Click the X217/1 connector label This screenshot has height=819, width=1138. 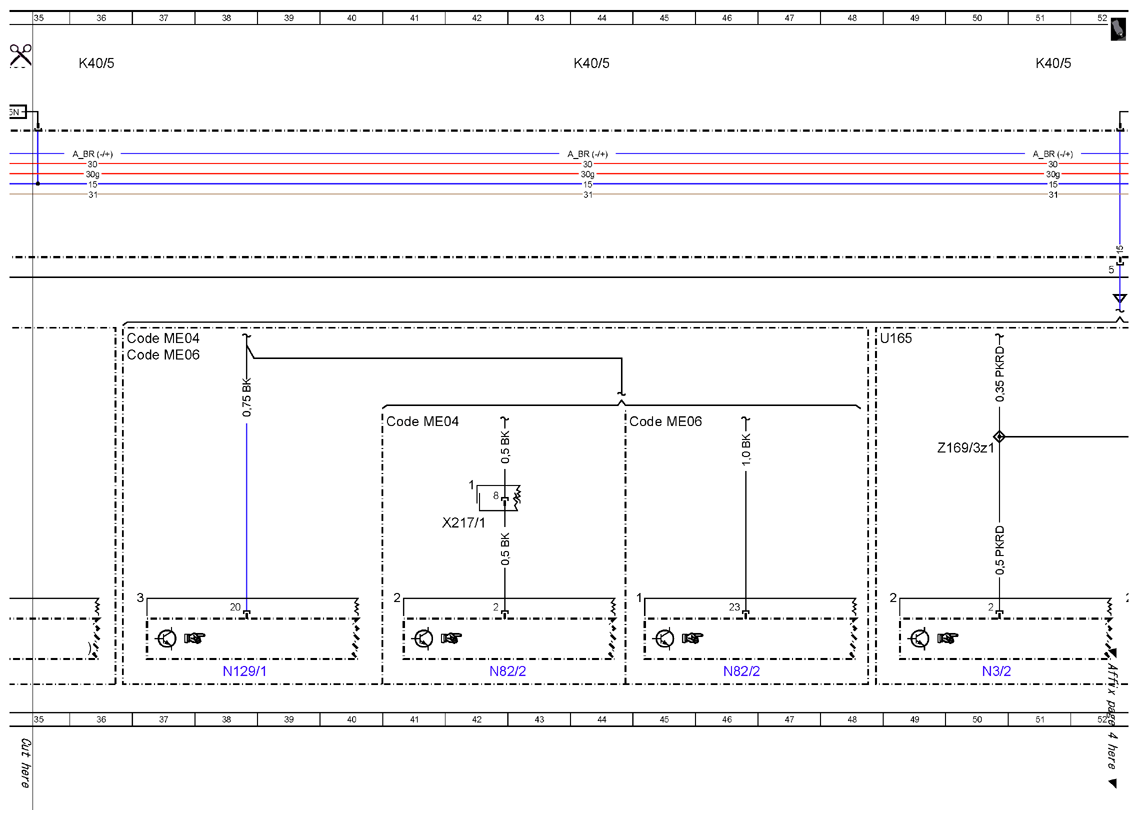[464, 523]
